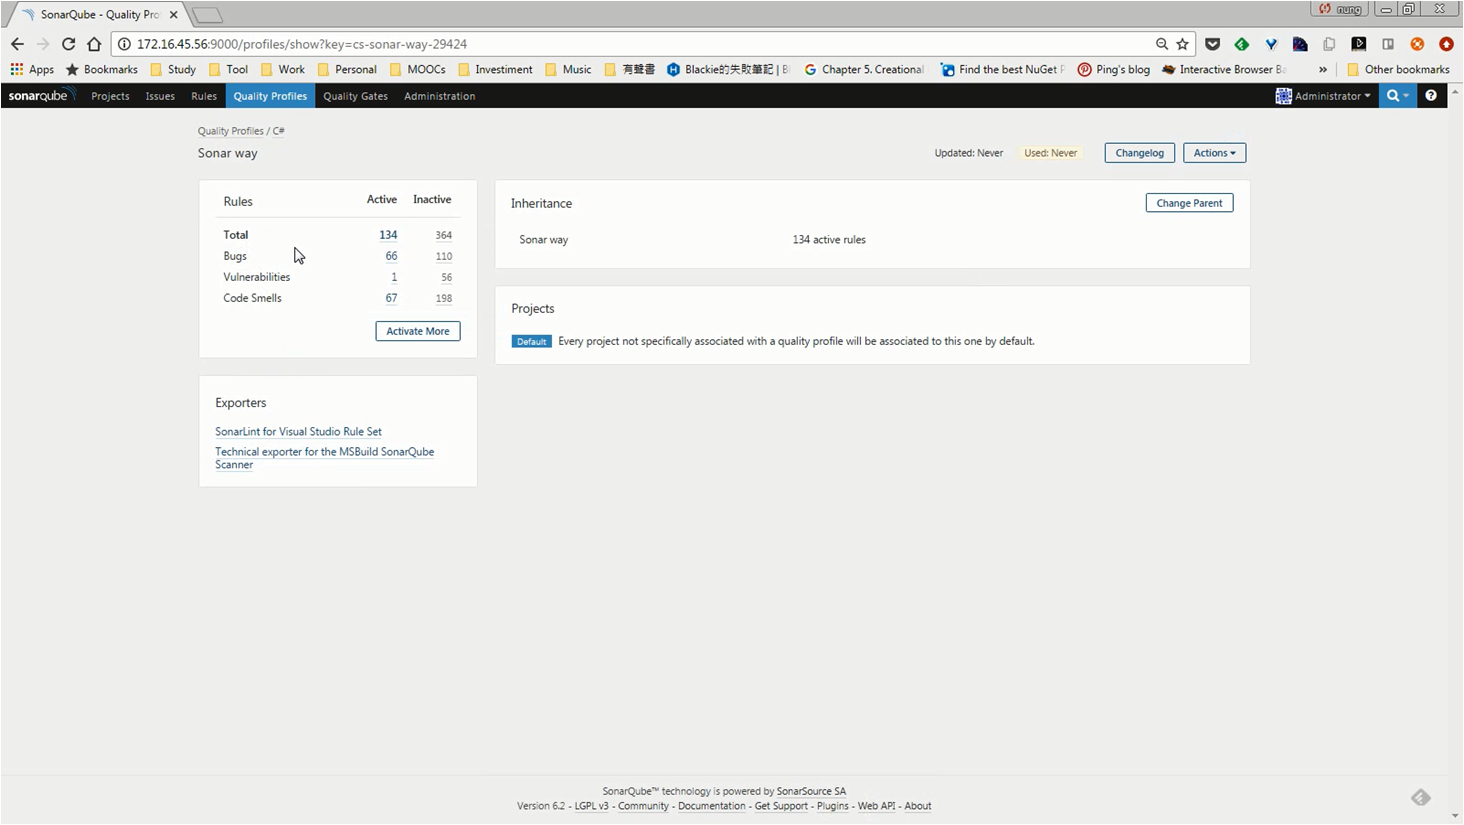
Task: Click the Community footer link
Action: click(643, 806)
